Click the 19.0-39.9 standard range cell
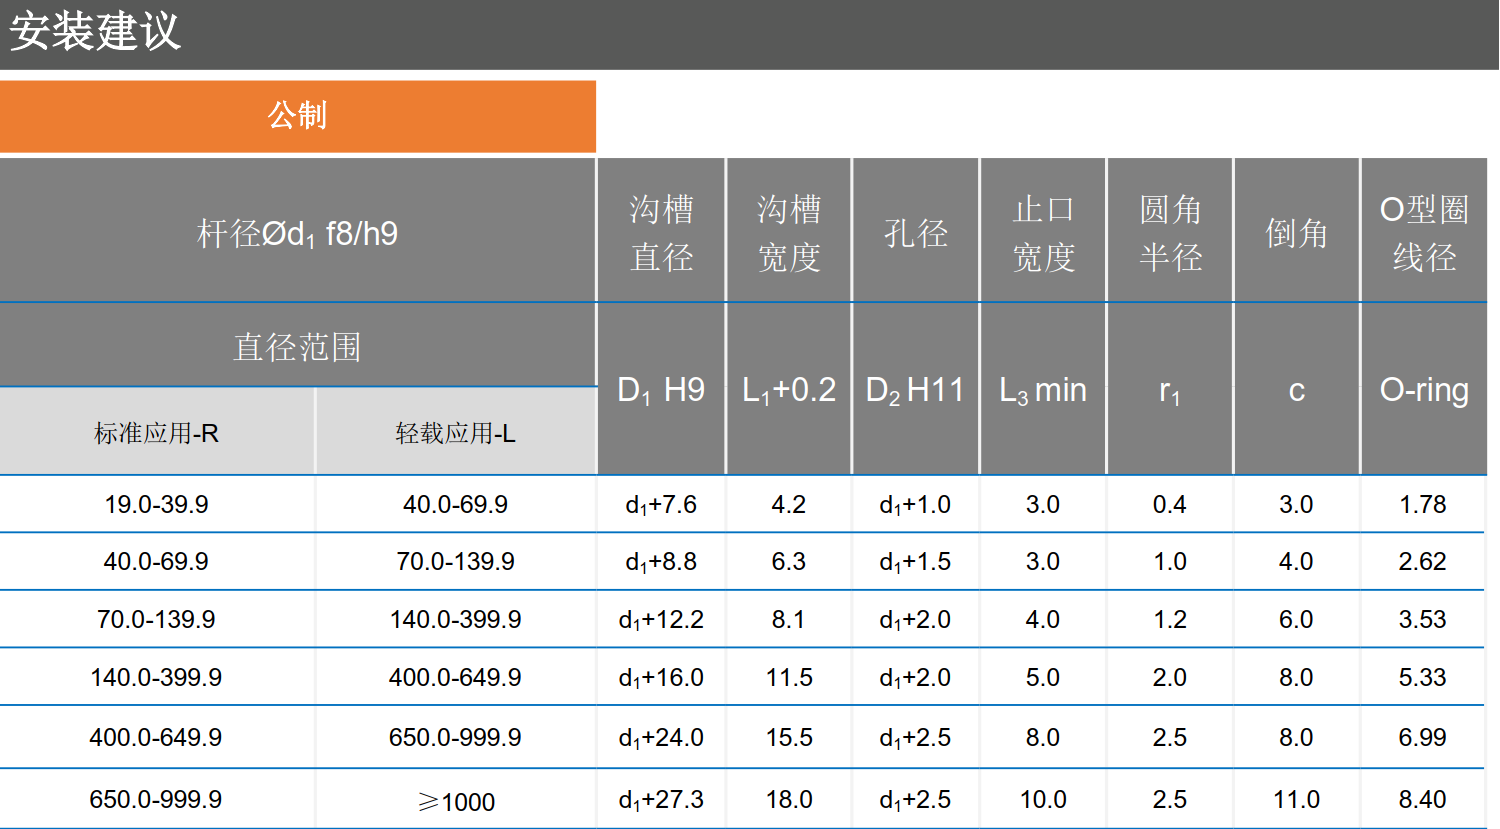The width and height of the screenshot is (1500, 829). pos(156,504)
